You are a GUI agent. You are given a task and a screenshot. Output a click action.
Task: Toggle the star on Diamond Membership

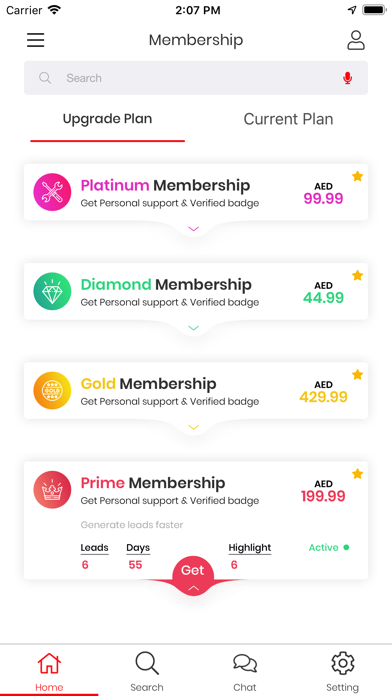(x=357, y=275)
